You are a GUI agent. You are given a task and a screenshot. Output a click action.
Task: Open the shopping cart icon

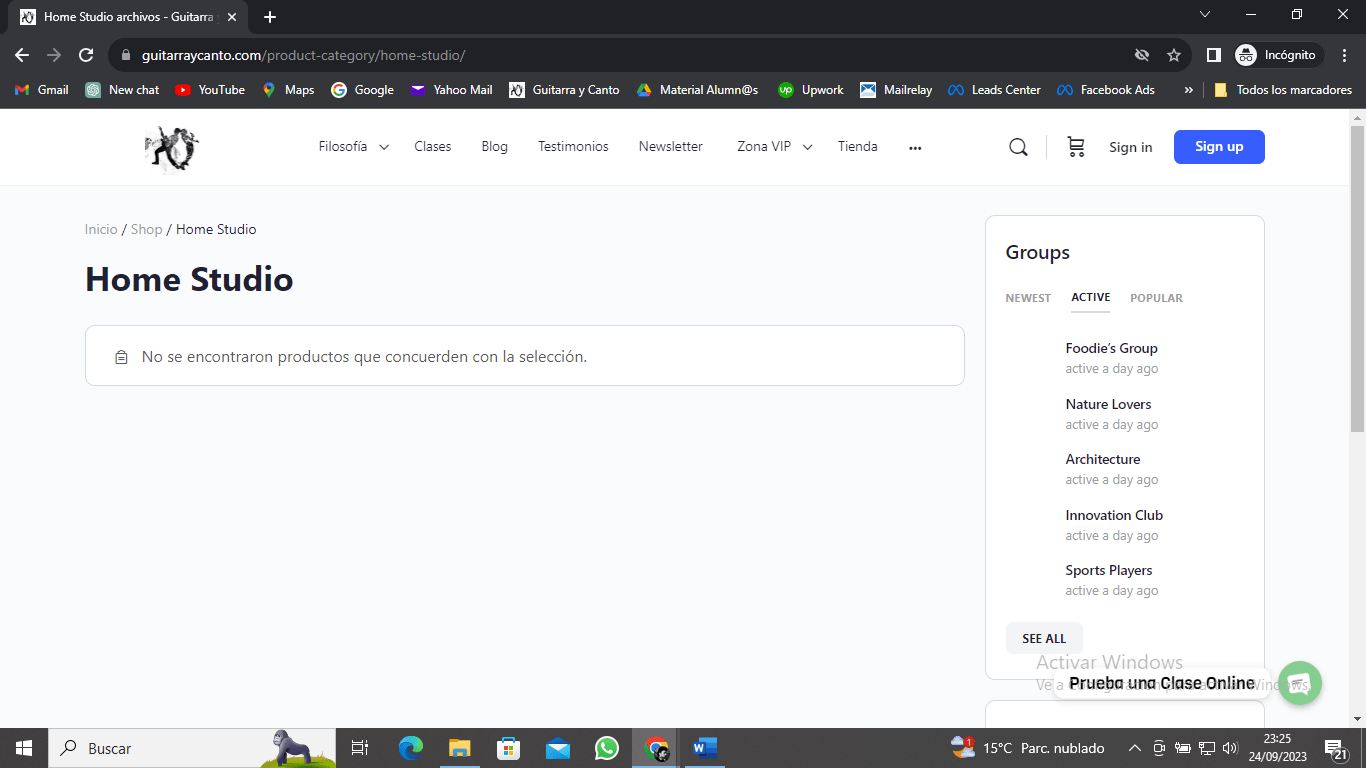pos(1076,147)
